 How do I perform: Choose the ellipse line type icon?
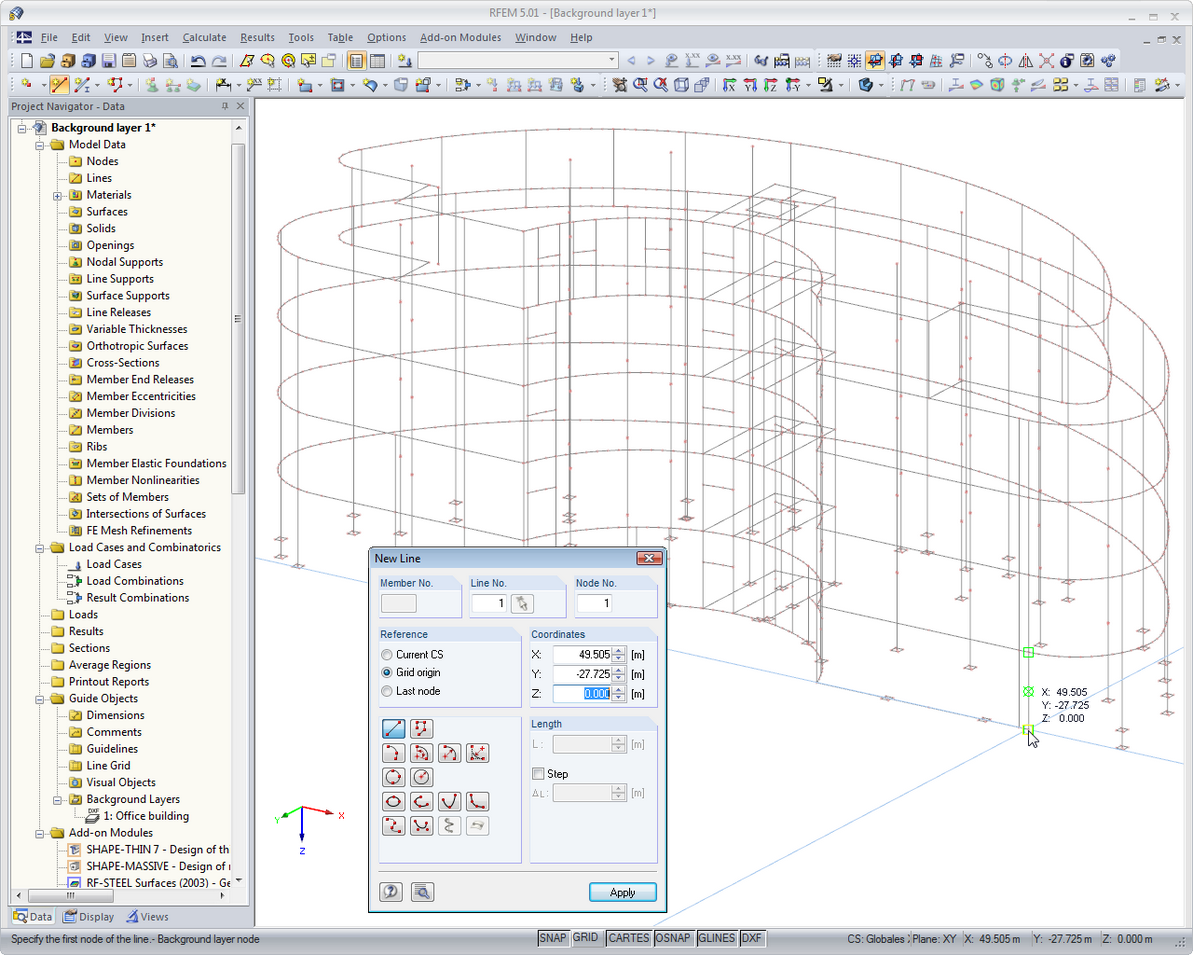point(394,801)
